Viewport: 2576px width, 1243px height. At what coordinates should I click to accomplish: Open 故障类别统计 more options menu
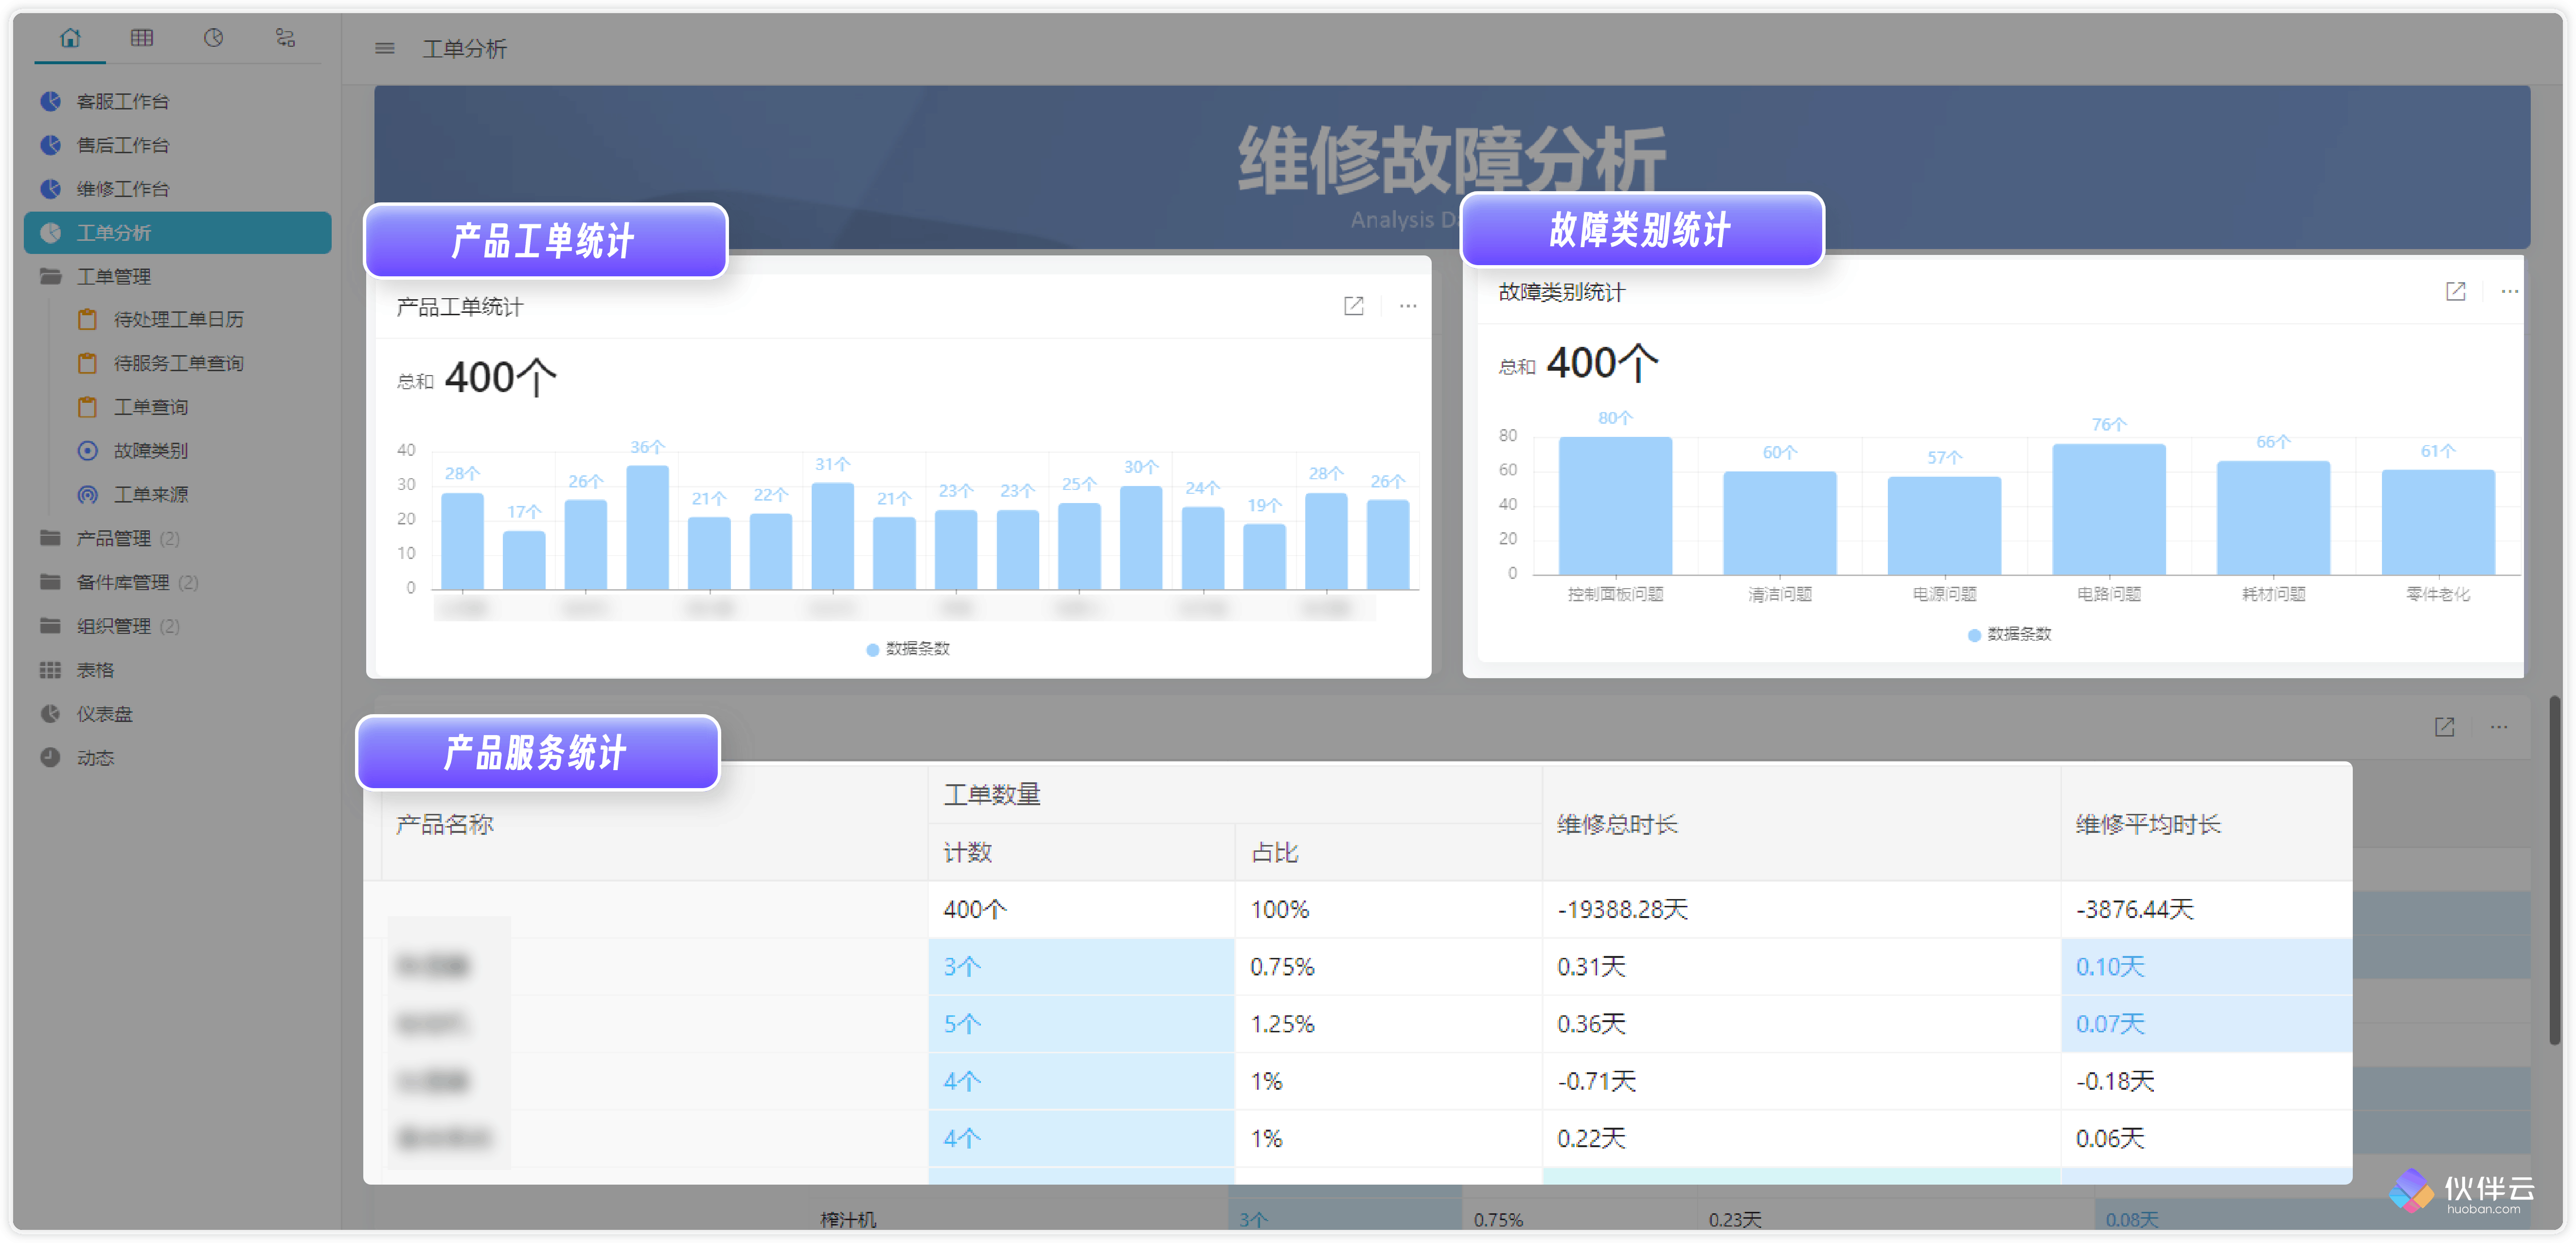point(2510,291)
